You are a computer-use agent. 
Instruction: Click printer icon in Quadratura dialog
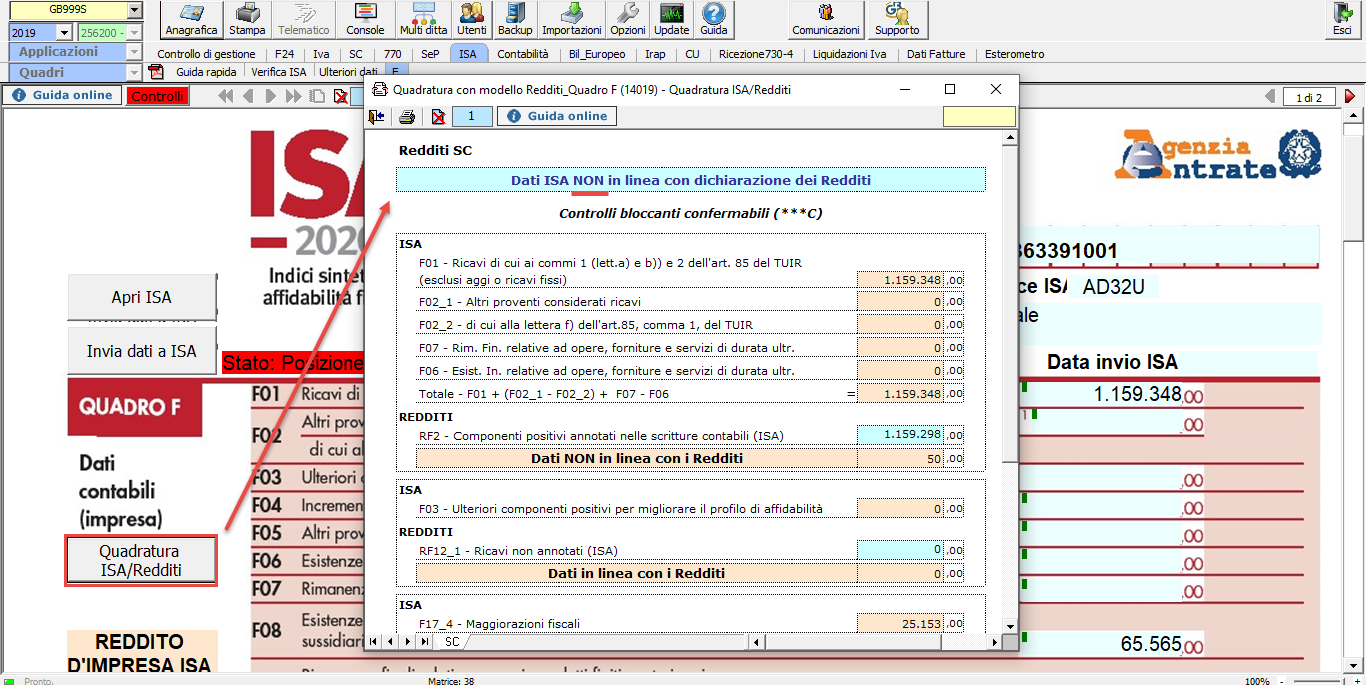click(x=407, y=117)
